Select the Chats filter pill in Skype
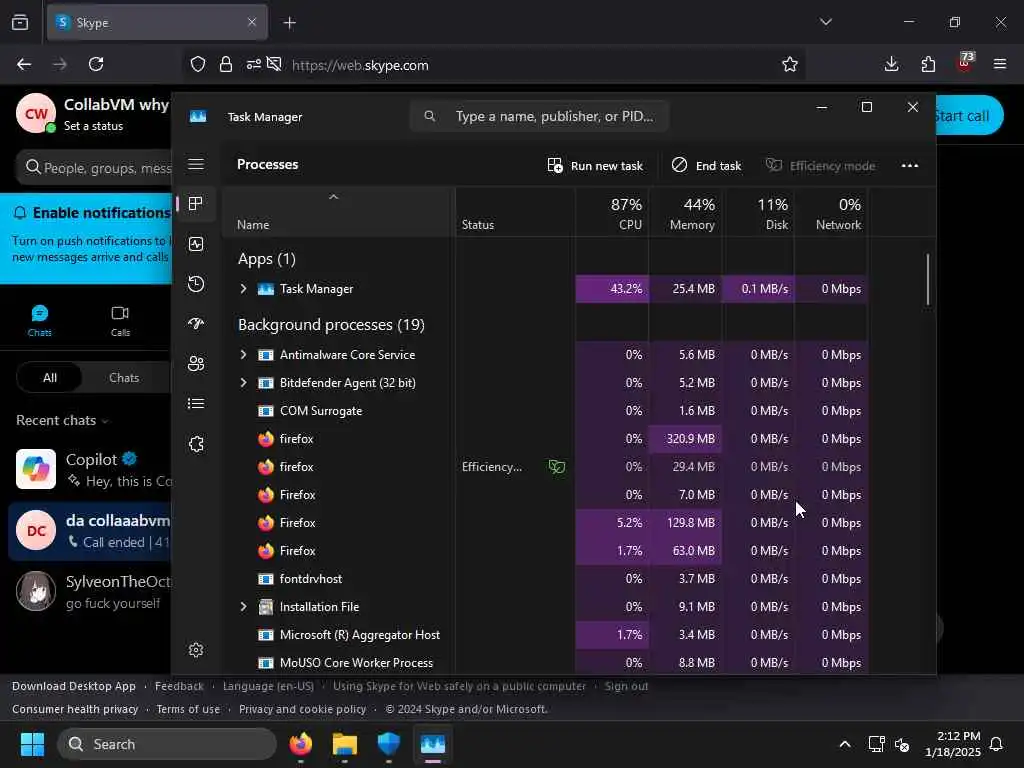 (x=124, y=377)
